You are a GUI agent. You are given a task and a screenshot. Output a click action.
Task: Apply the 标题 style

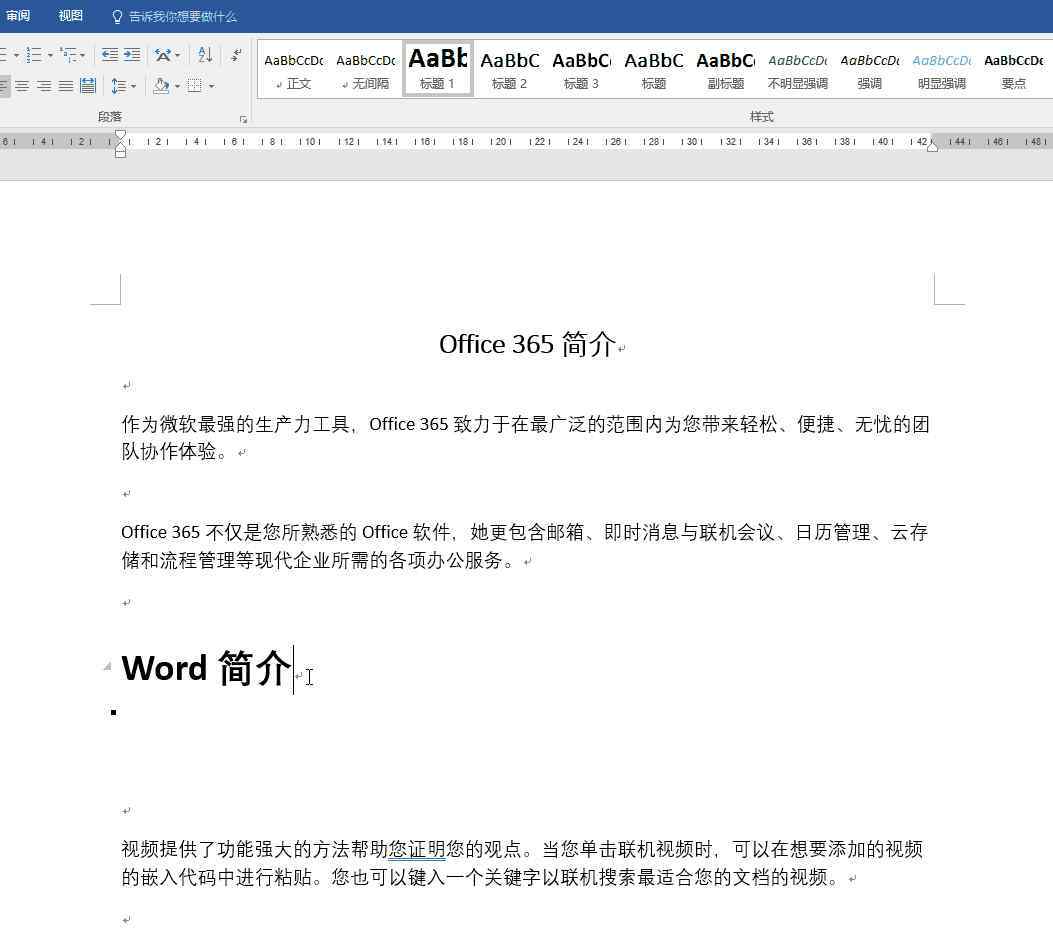[654, 70]
